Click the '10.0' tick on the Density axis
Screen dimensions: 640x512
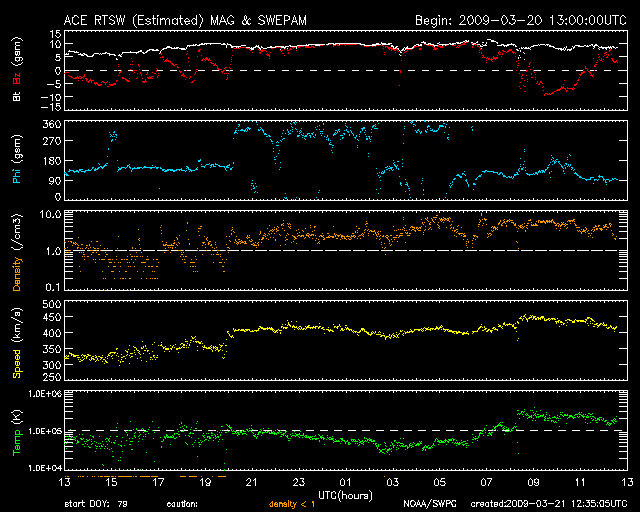coord(50,214)
